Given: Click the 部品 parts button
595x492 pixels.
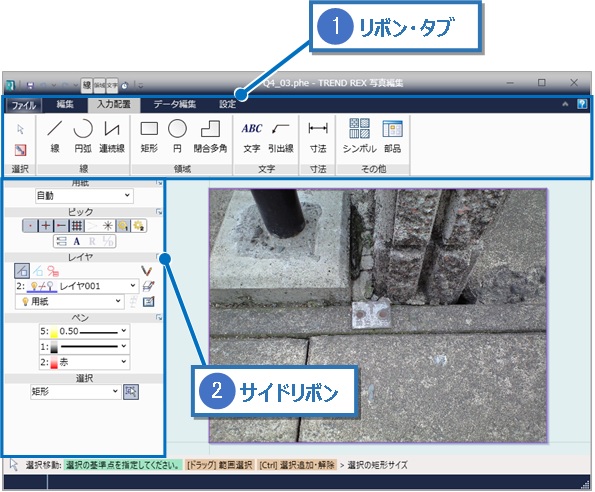Looking at the screenshot, I should tap(392, 136).
